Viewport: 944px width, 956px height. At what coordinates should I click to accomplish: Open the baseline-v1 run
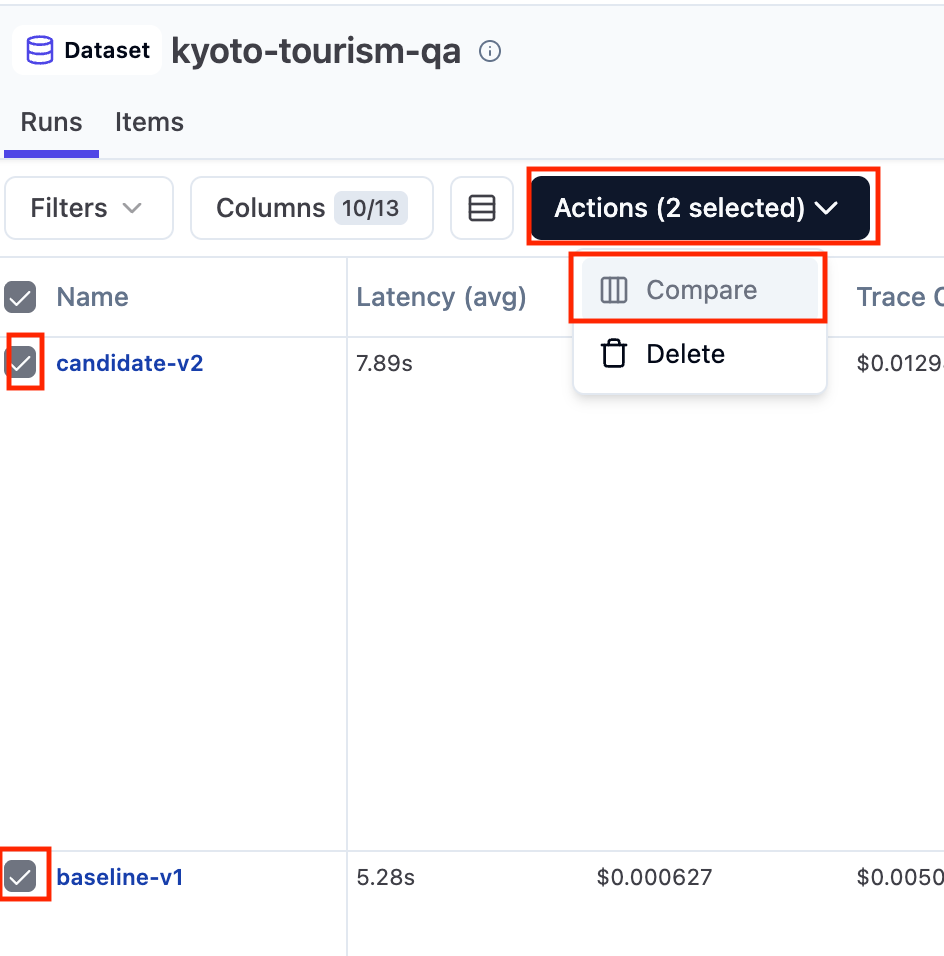pos(120,876)
